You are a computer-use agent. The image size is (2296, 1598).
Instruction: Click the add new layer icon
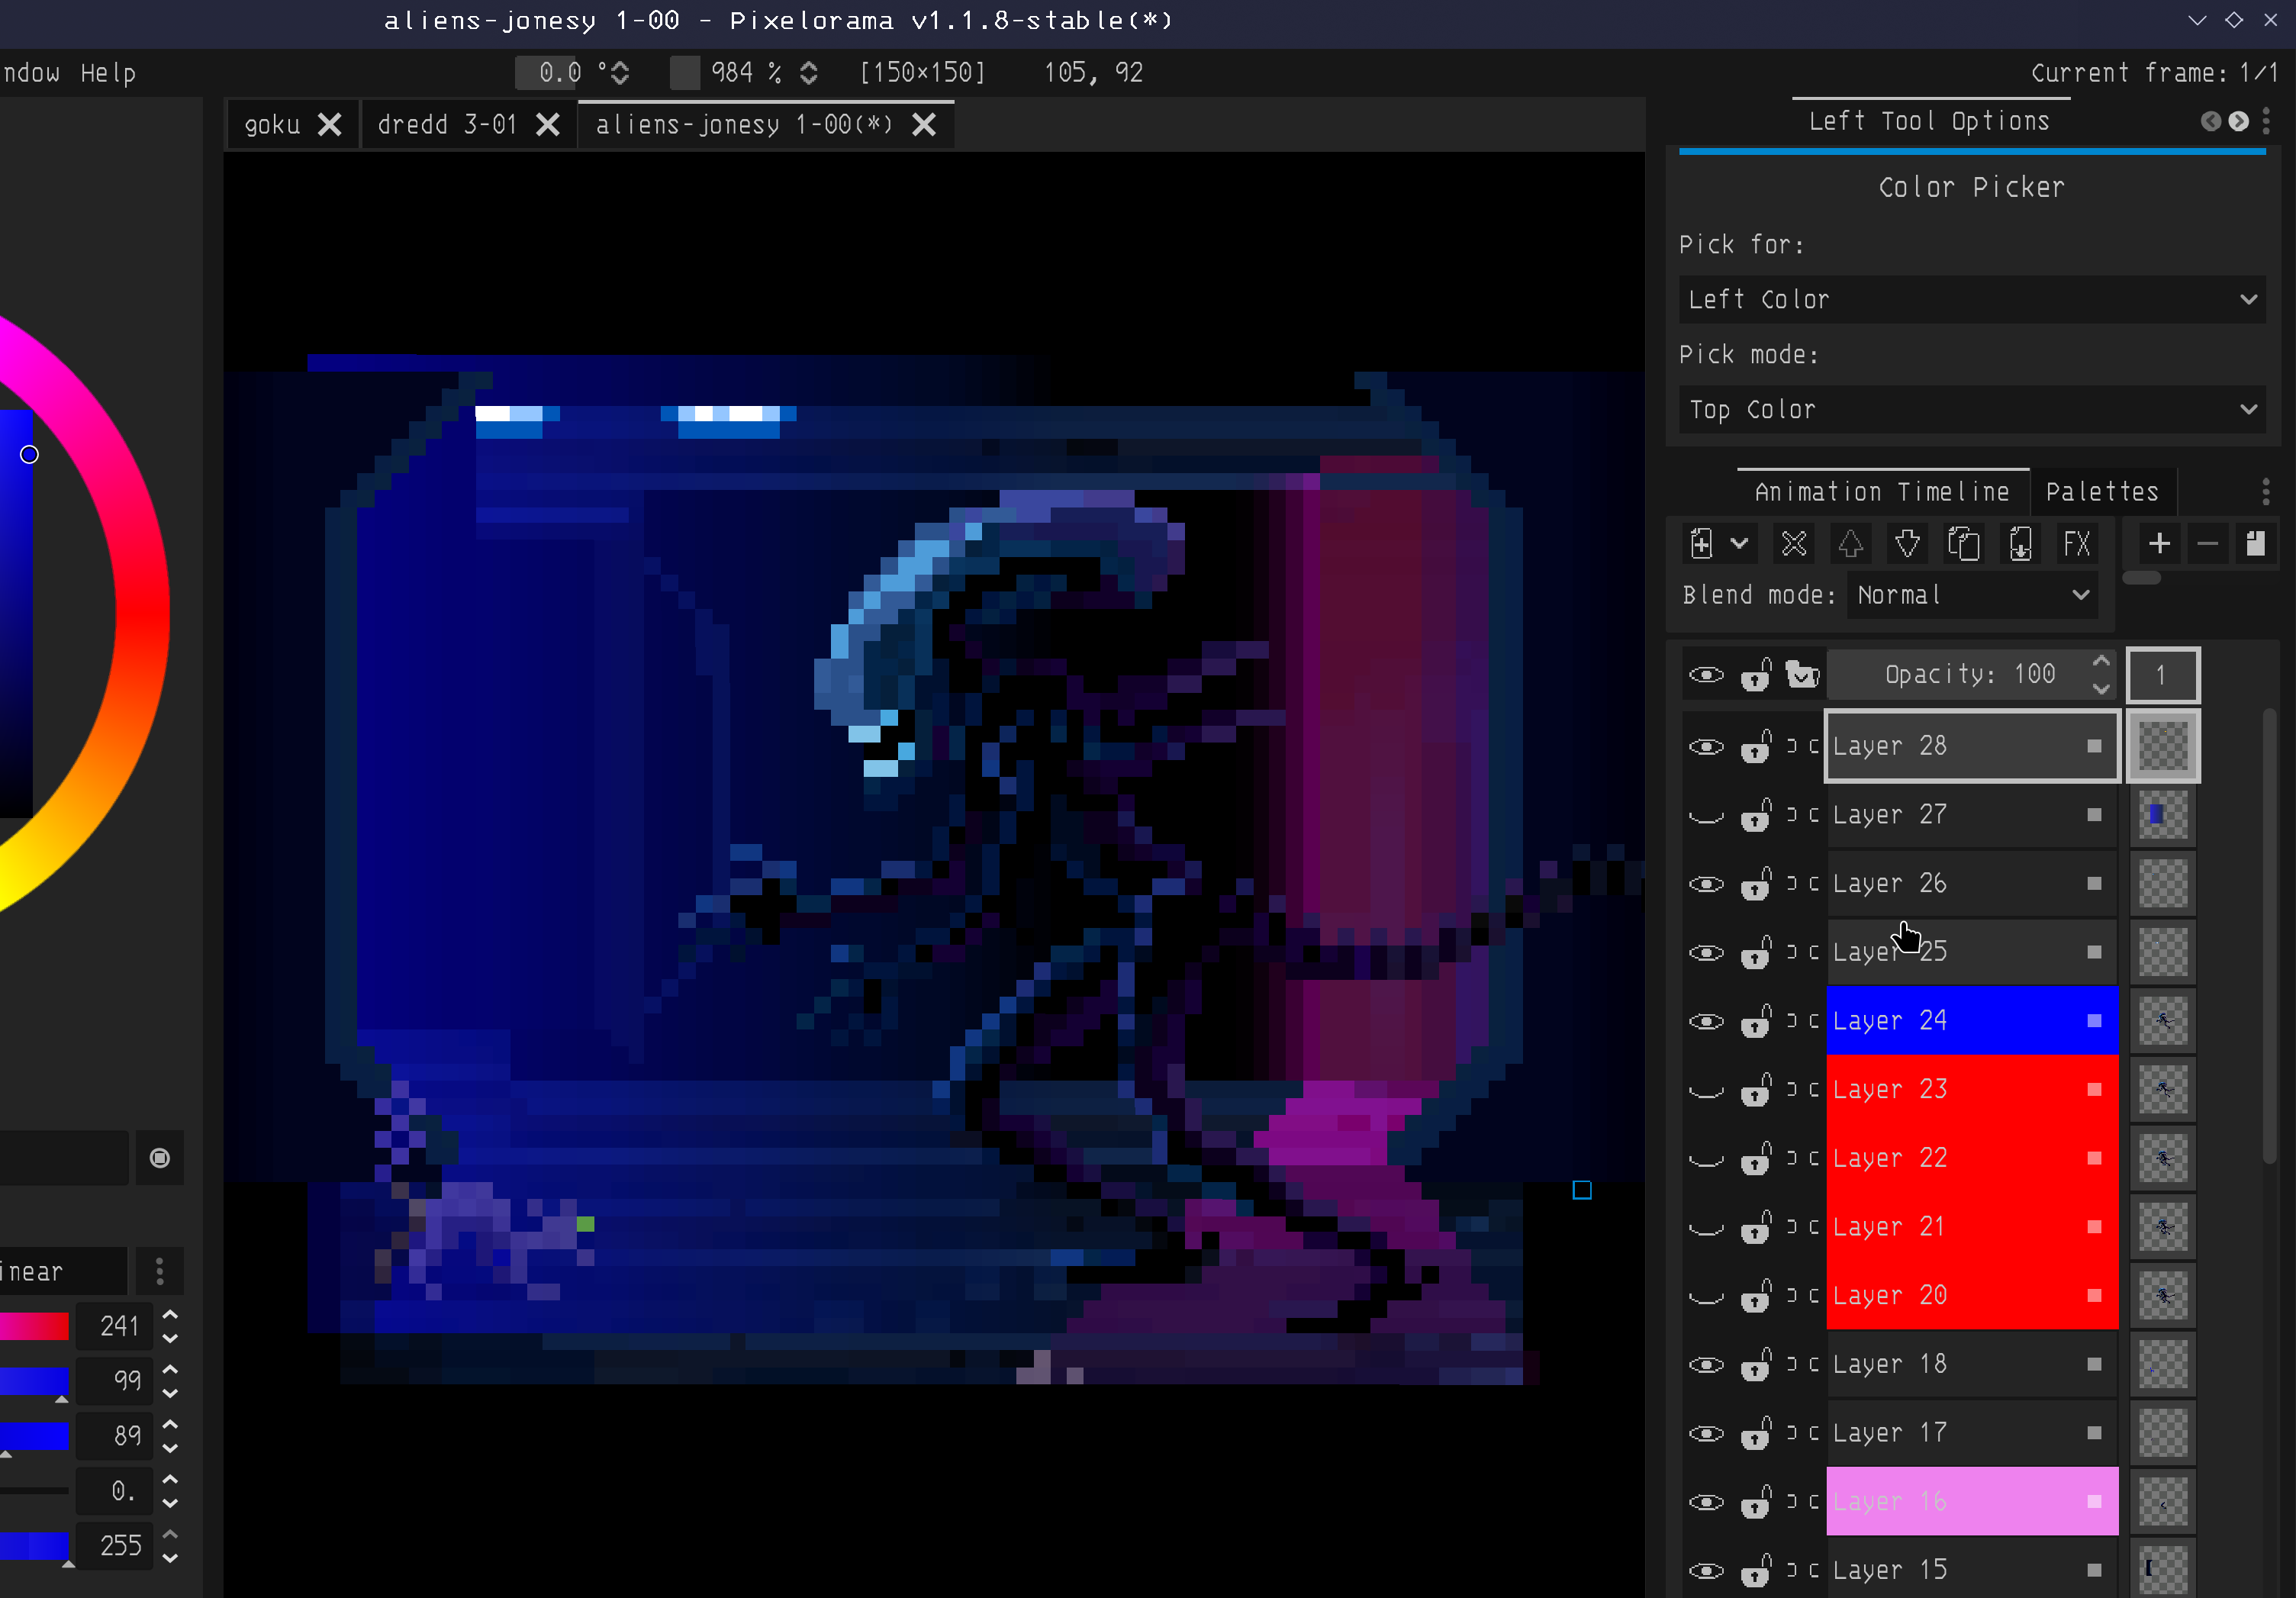tap(1701, 543)
